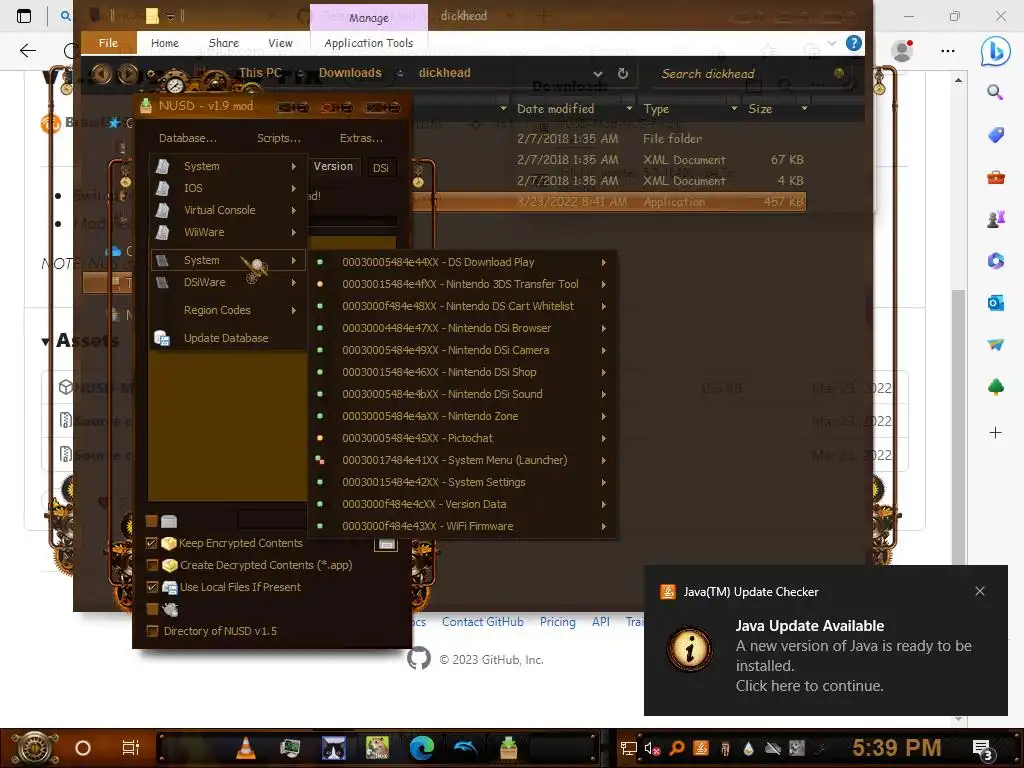
Task: Expand System Menu (Launcher) submenu arrow
Action: click(x=603, y=460)
